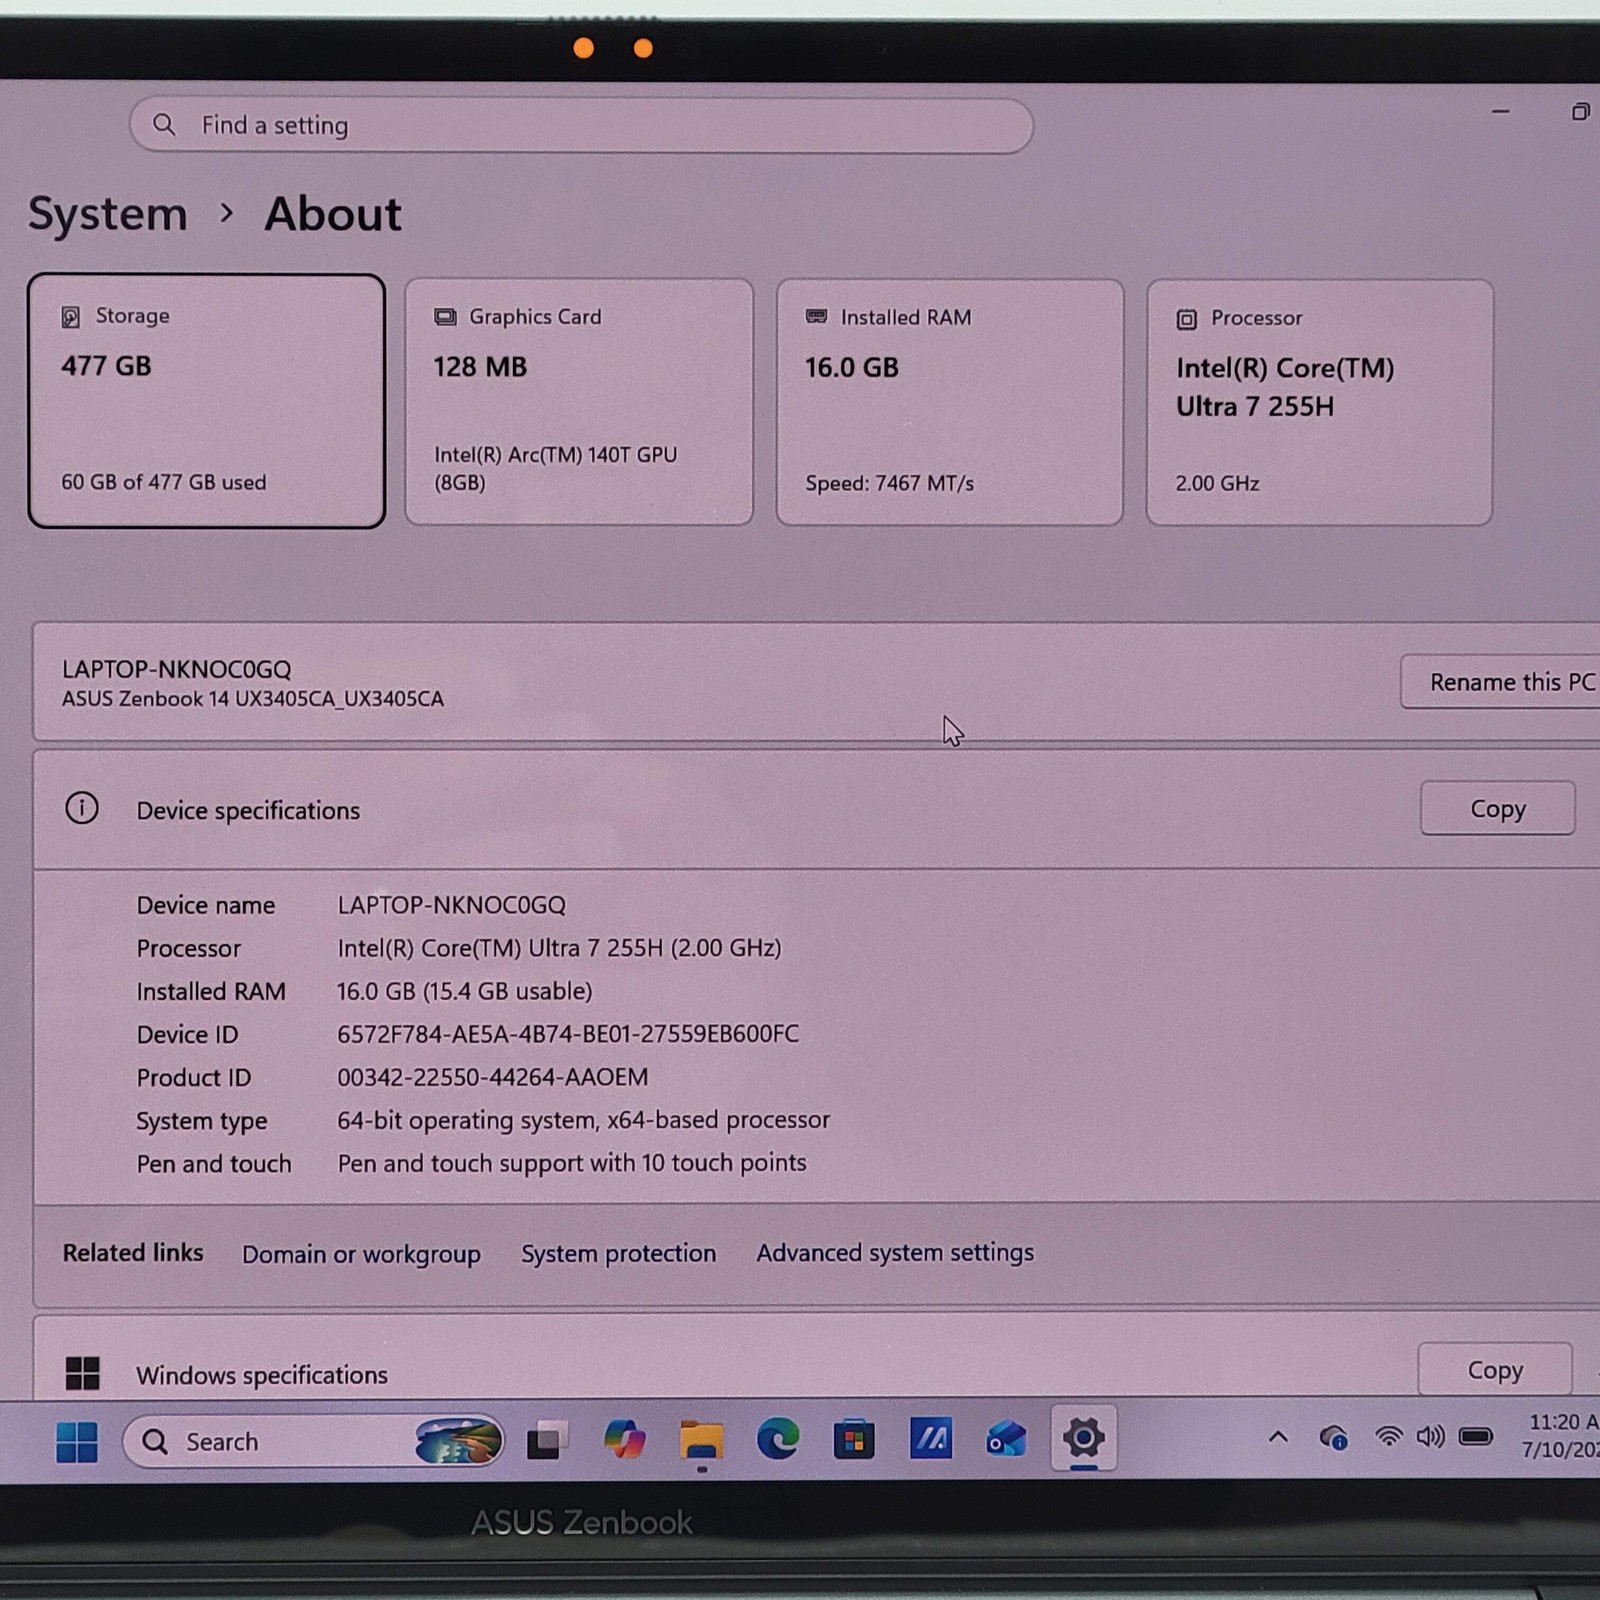
Task: Select Product ID value 00342-22550-44264-AAOEM
Action: click(492, 1077)
